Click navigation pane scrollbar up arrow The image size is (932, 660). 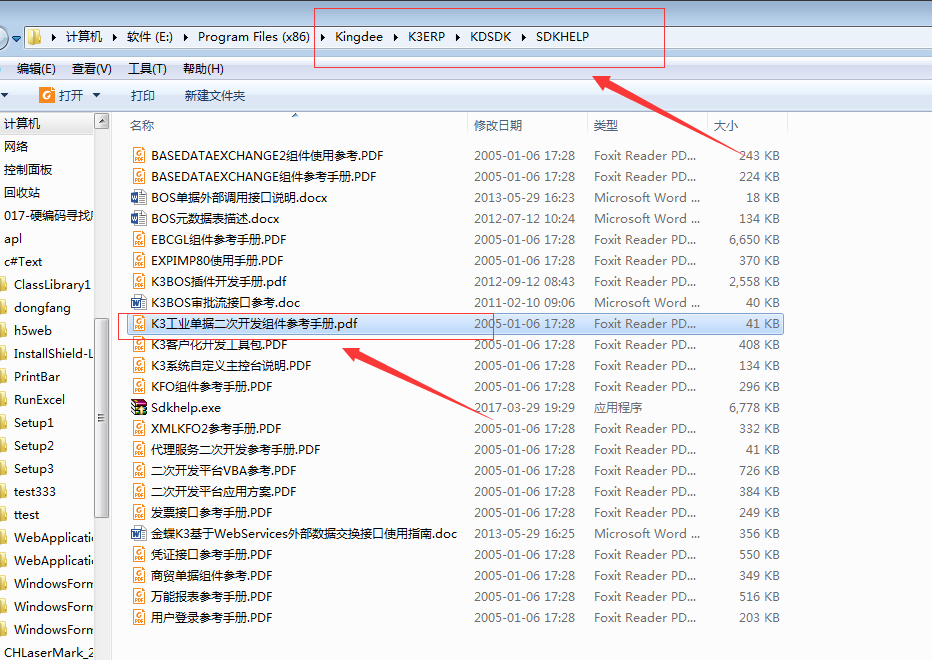(102, 121)
